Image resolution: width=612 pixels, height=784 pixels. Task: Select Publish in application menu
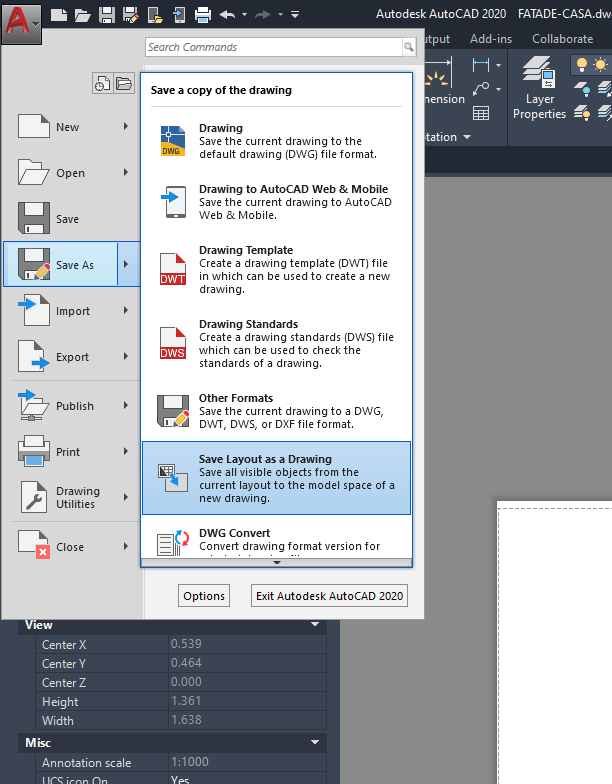pyautogui.click(x=72, y=406)
